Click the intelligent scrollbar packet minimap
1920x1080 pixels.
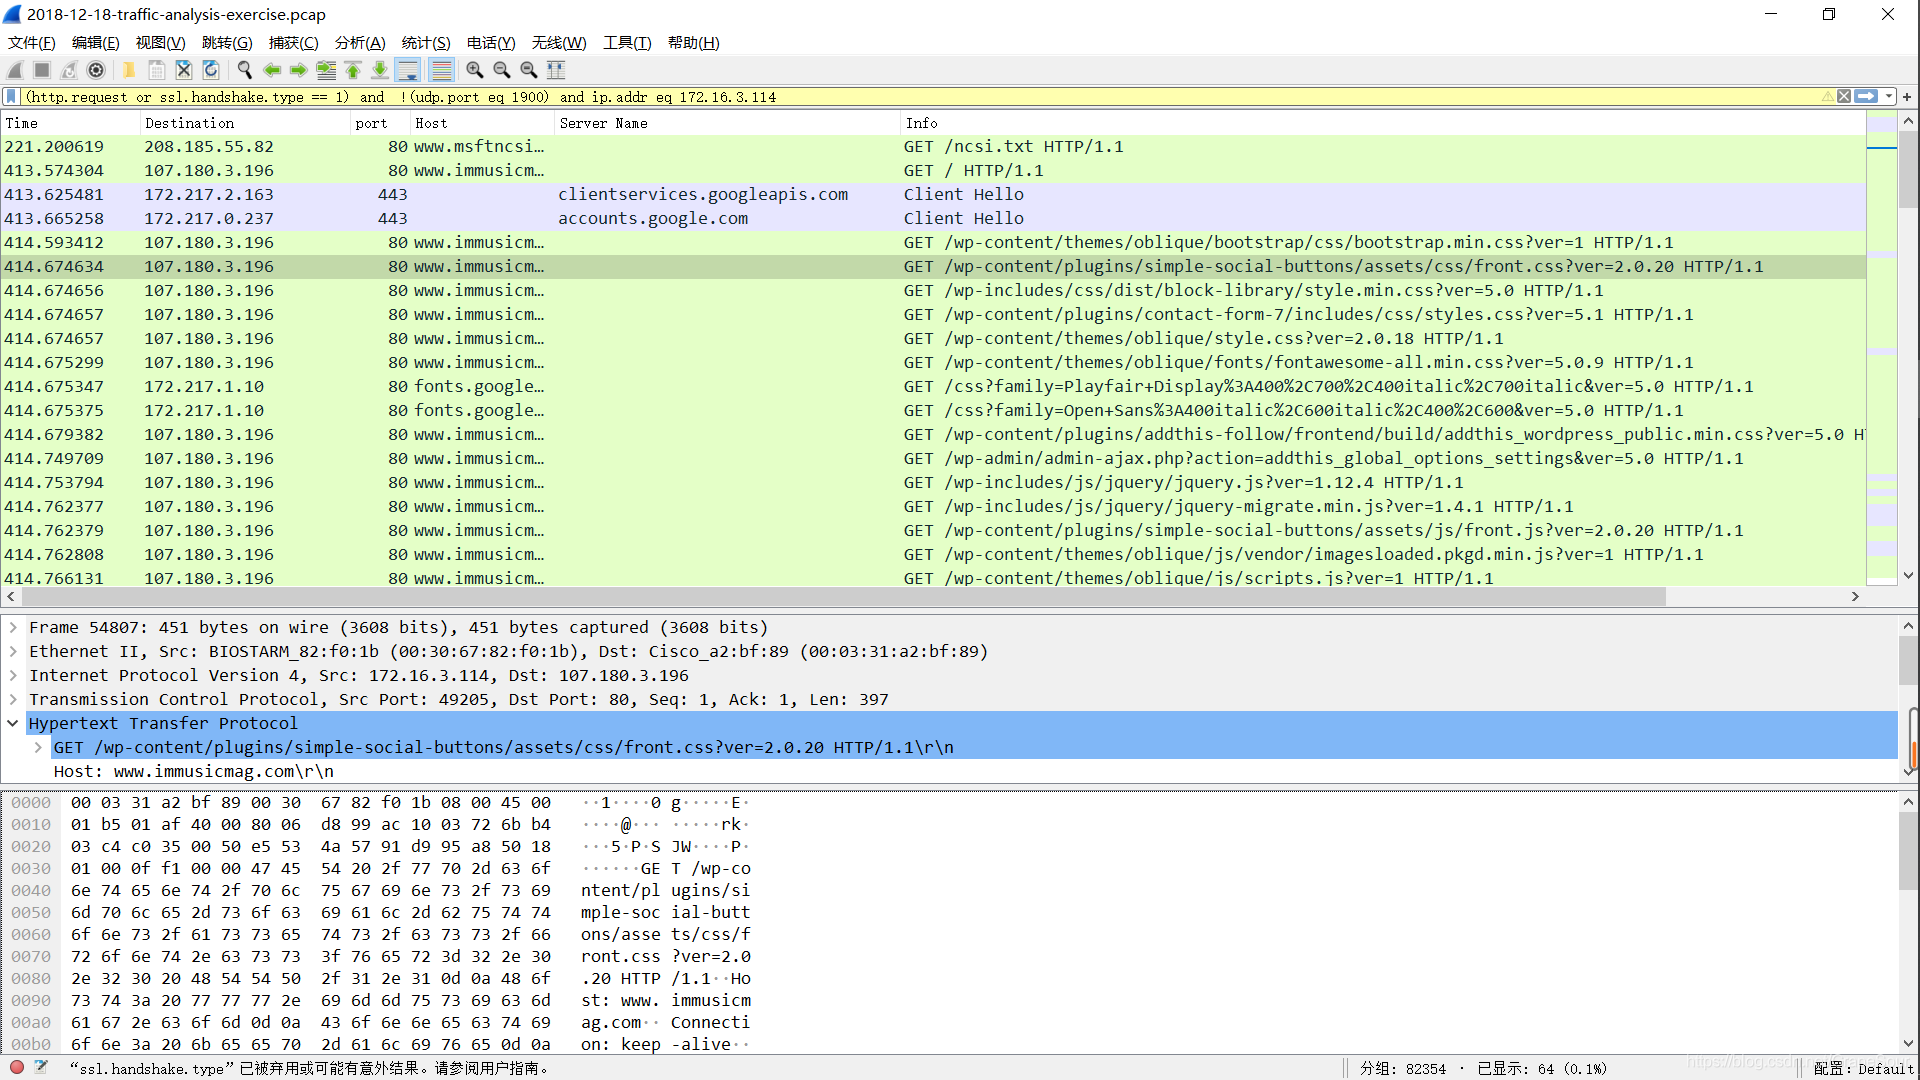point(1881,350)
